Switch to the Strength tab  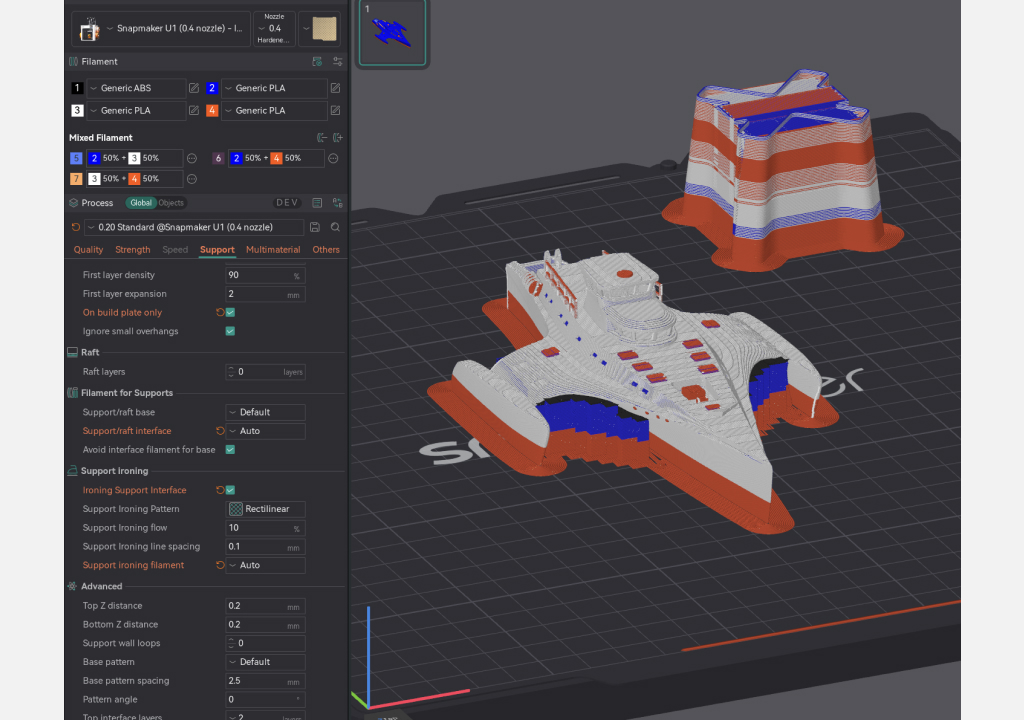coord(133,250)
